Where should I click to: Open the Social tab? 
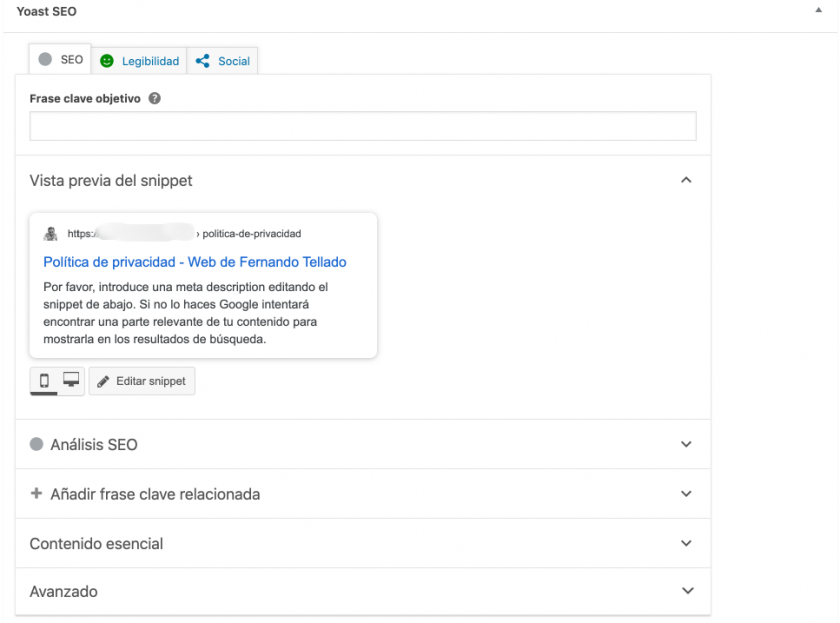[x=233, y=61]
